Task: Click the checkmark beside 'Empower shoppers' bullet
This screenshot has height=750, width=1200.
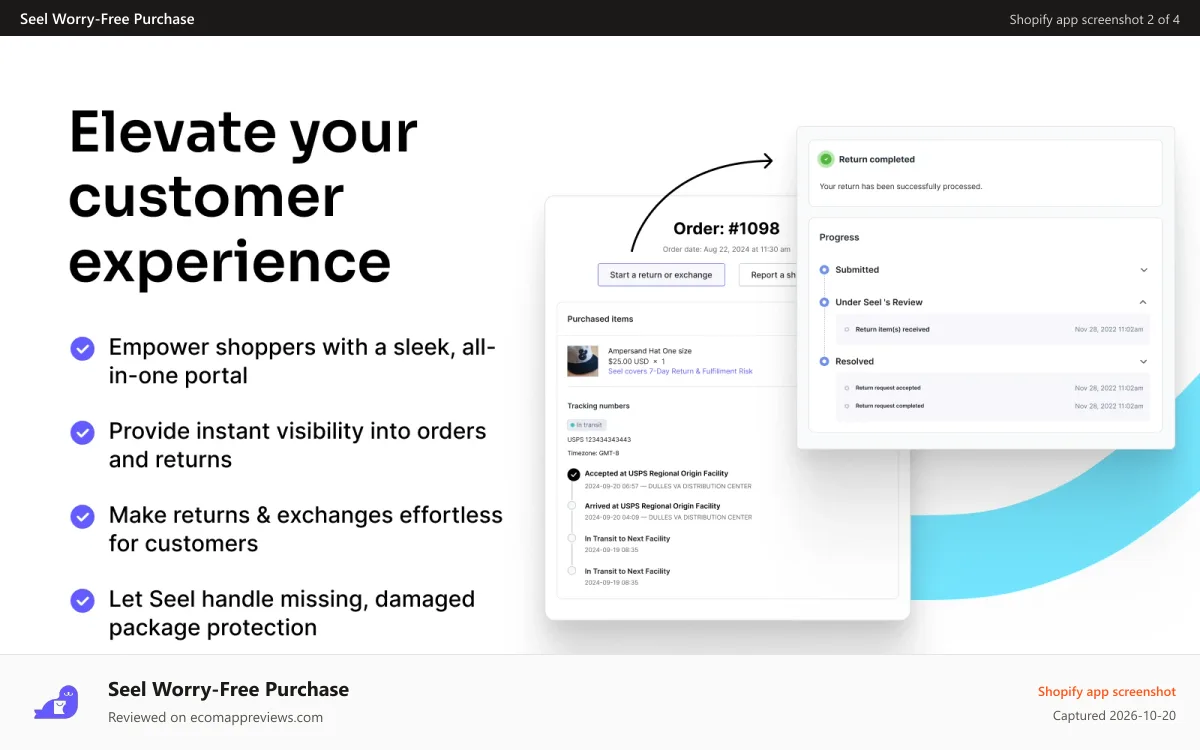Action: [x=82, y=348]
